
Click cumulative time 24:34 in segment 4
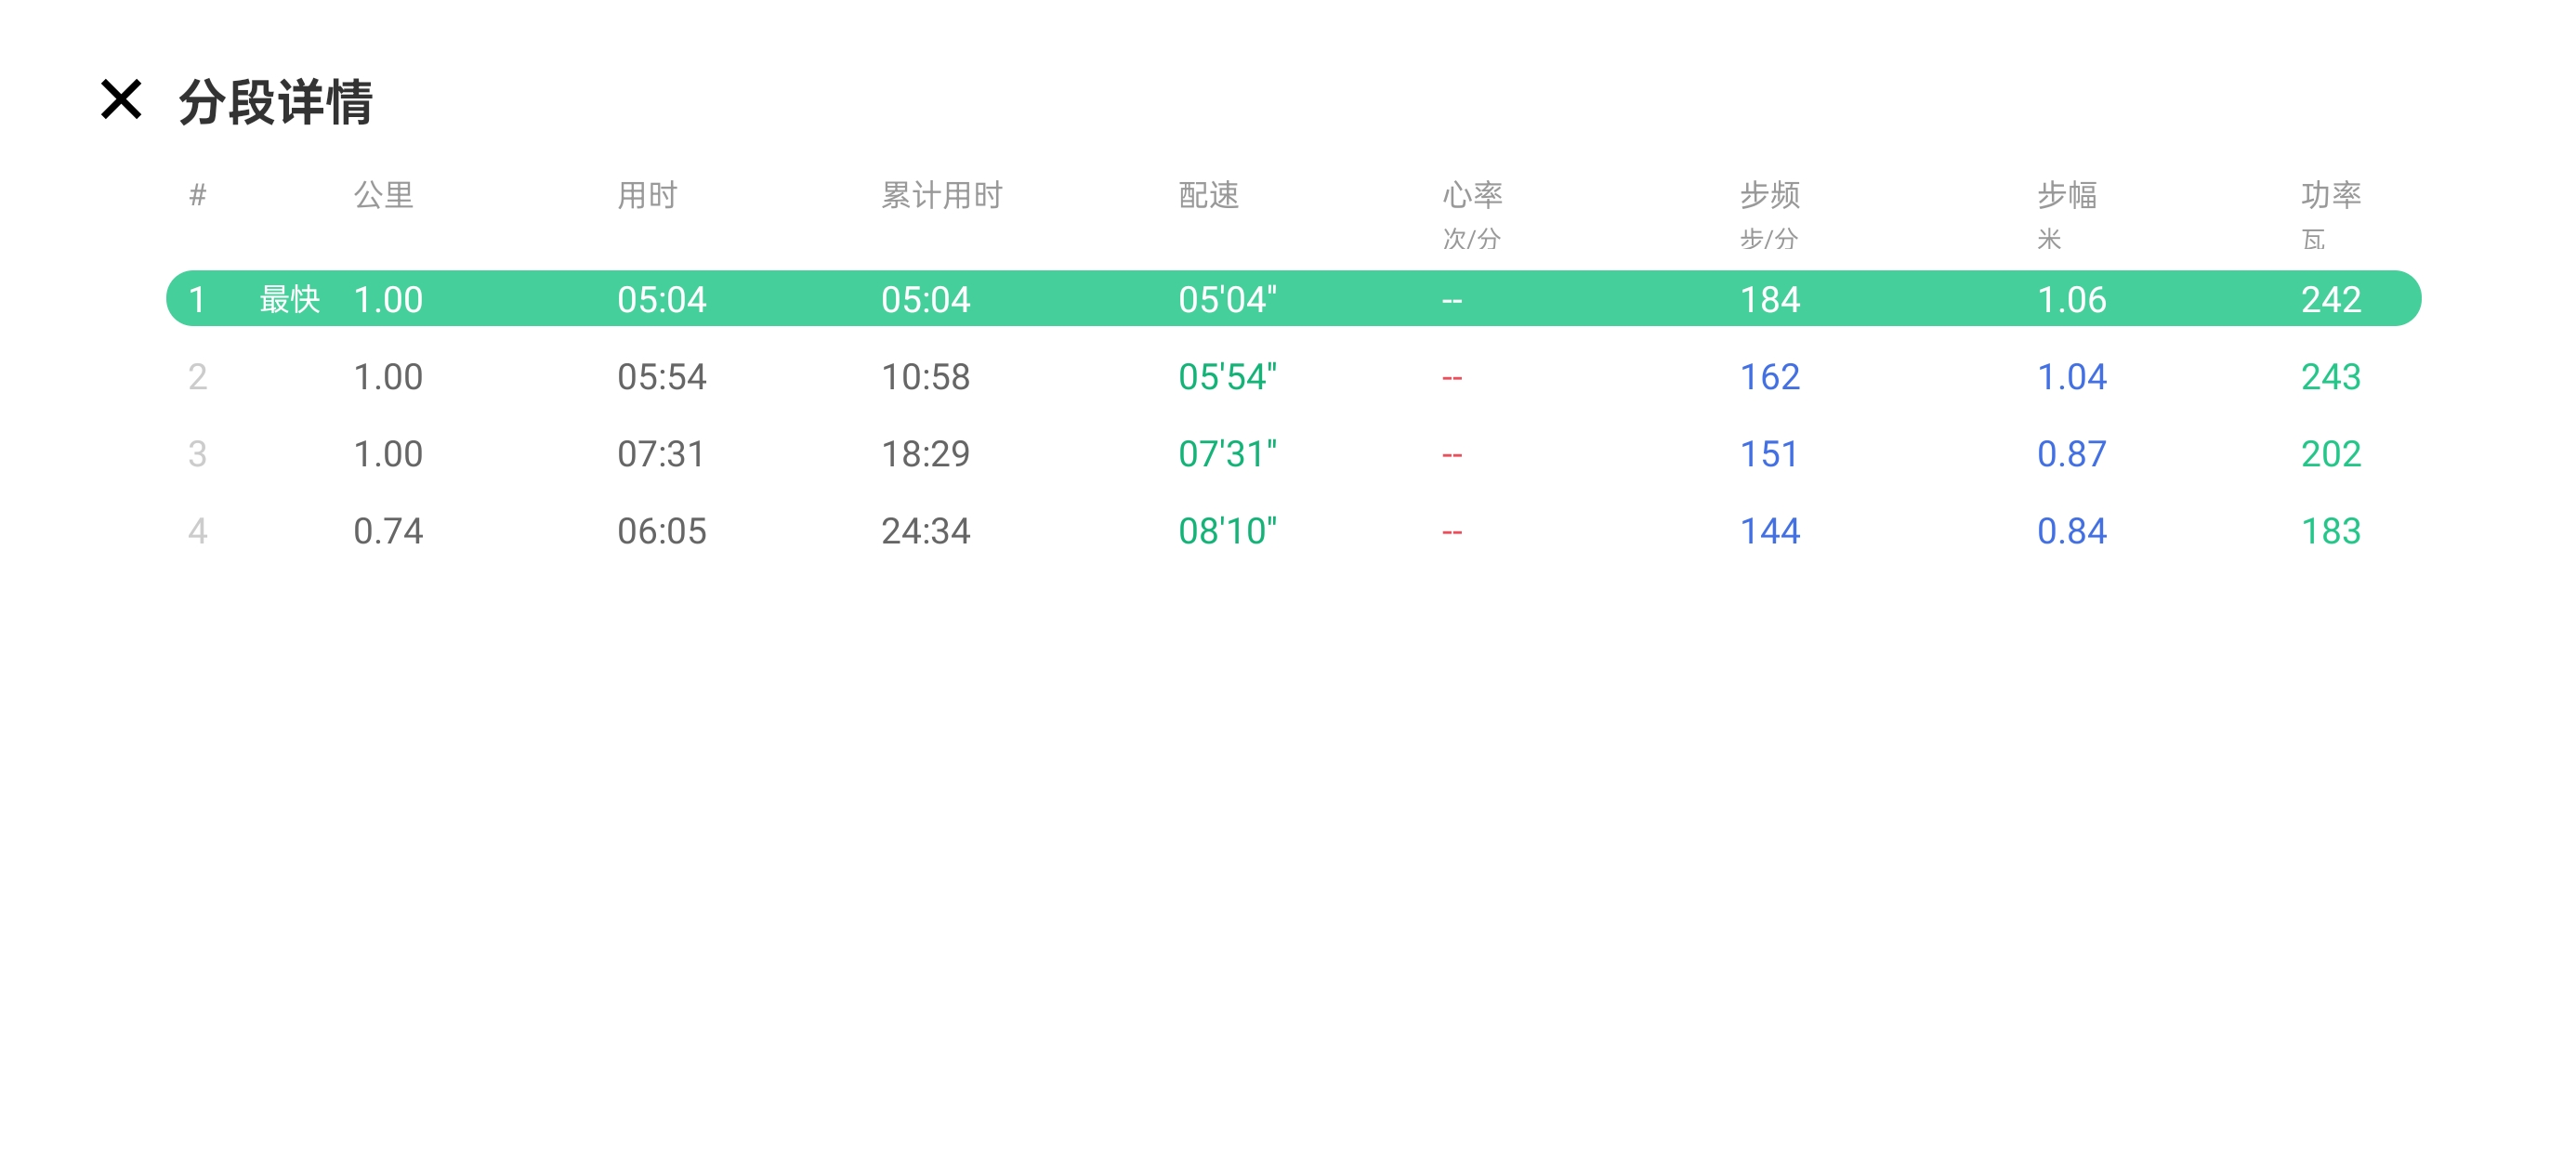(925, 531)
